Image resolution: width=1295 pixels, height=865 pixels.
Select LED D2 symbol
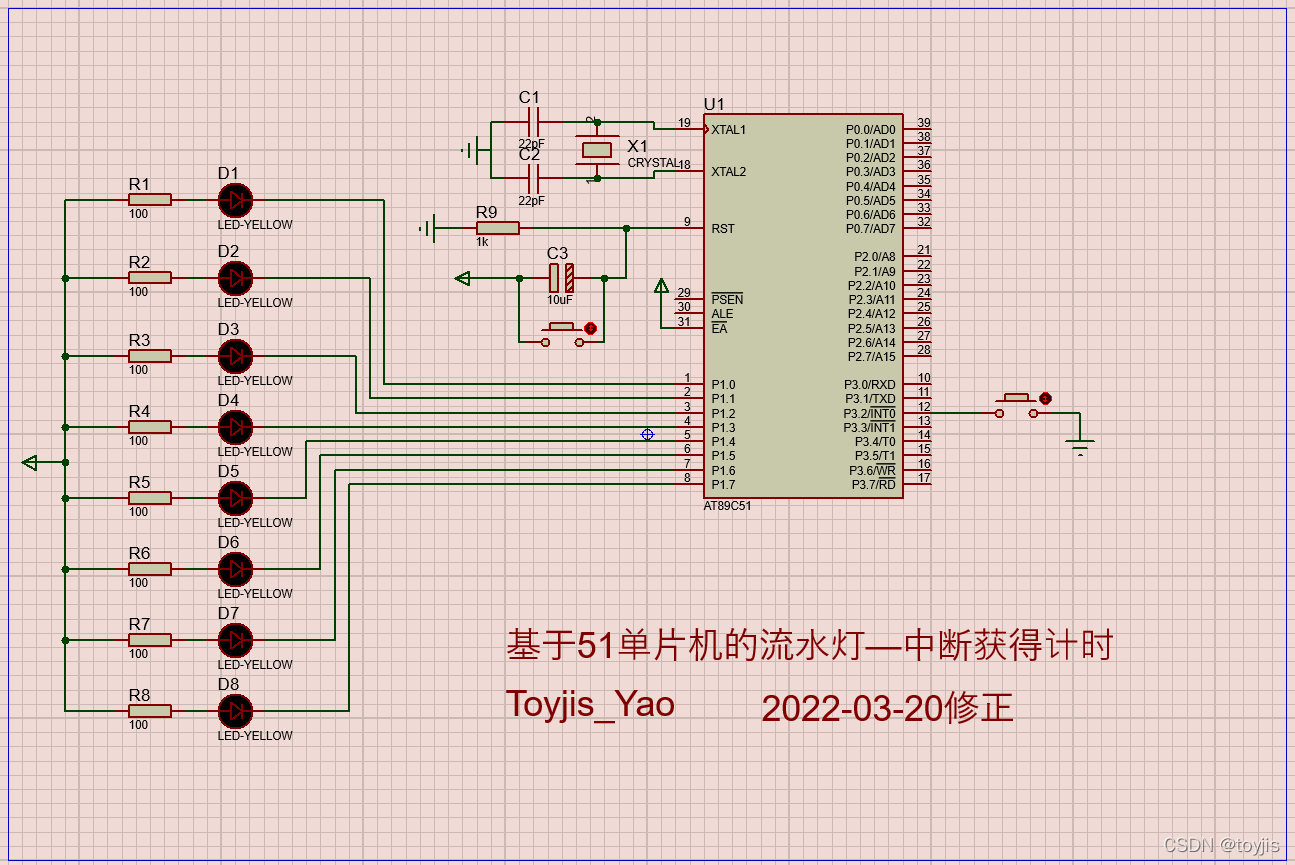pos(235,277)
